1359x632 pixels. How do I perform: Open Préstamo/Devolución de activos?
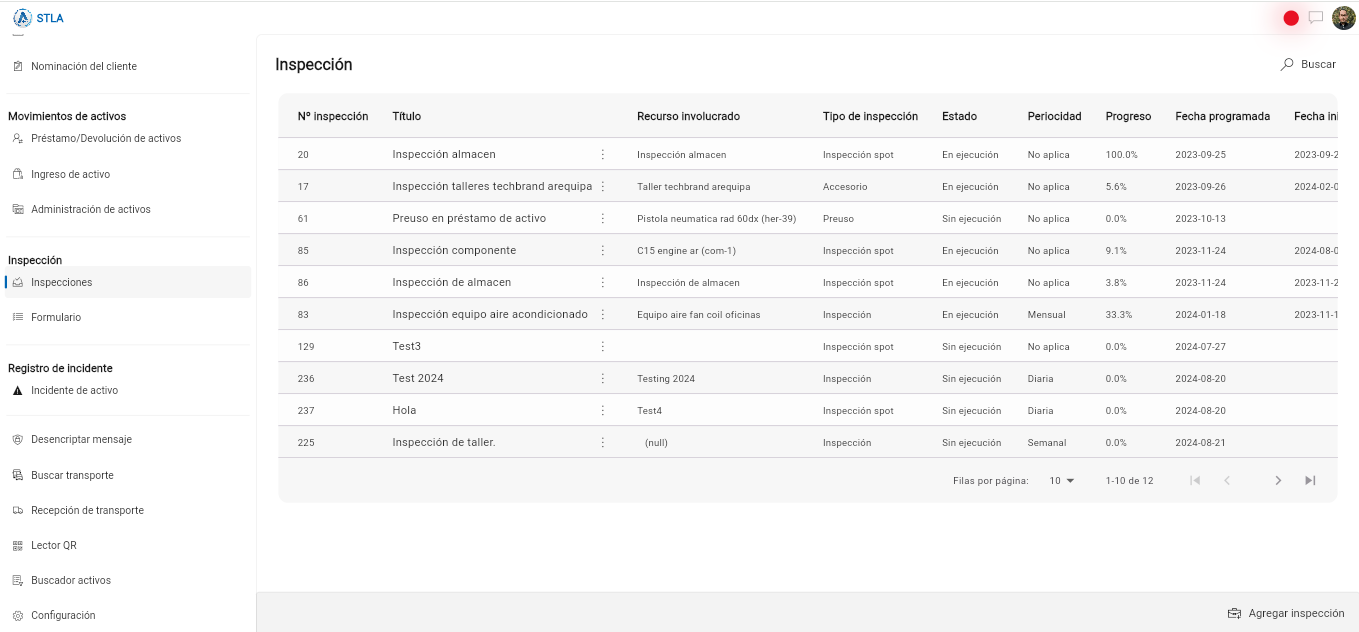click(x=106, y=138)
